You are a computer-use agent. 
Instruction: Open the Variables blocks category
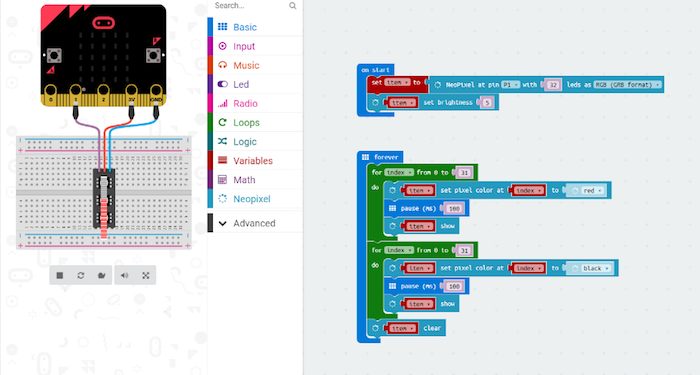[255, 161]
